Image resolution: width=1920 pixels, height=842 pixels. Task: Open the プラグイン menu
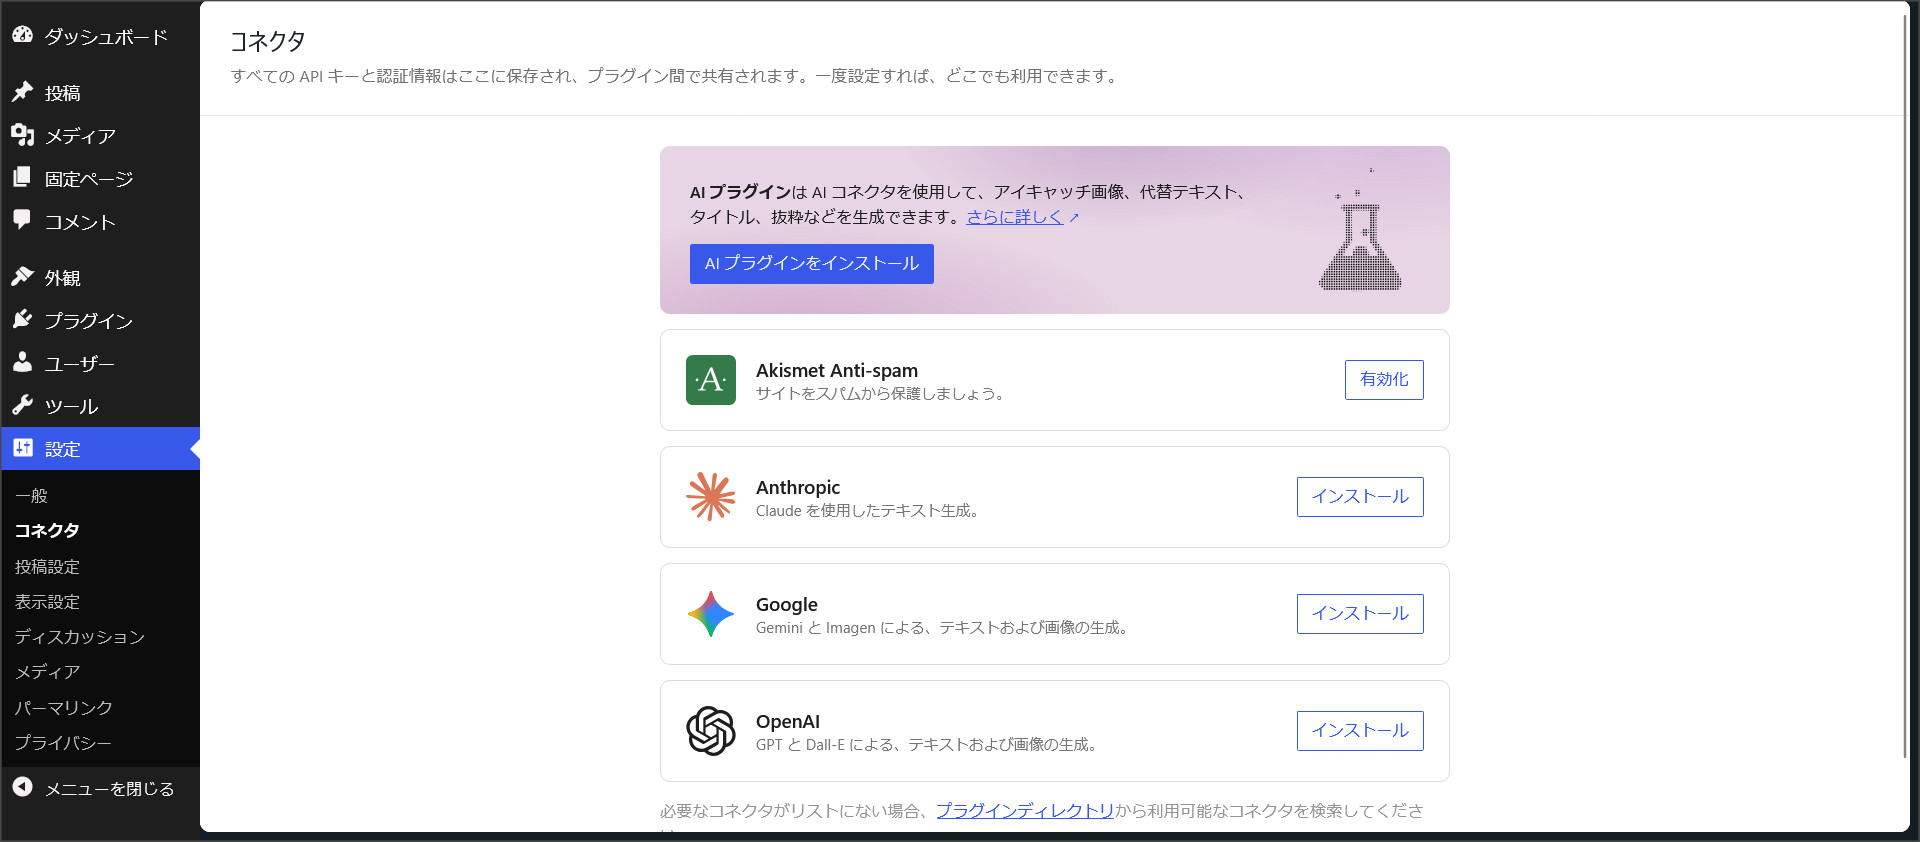[100, 321]
